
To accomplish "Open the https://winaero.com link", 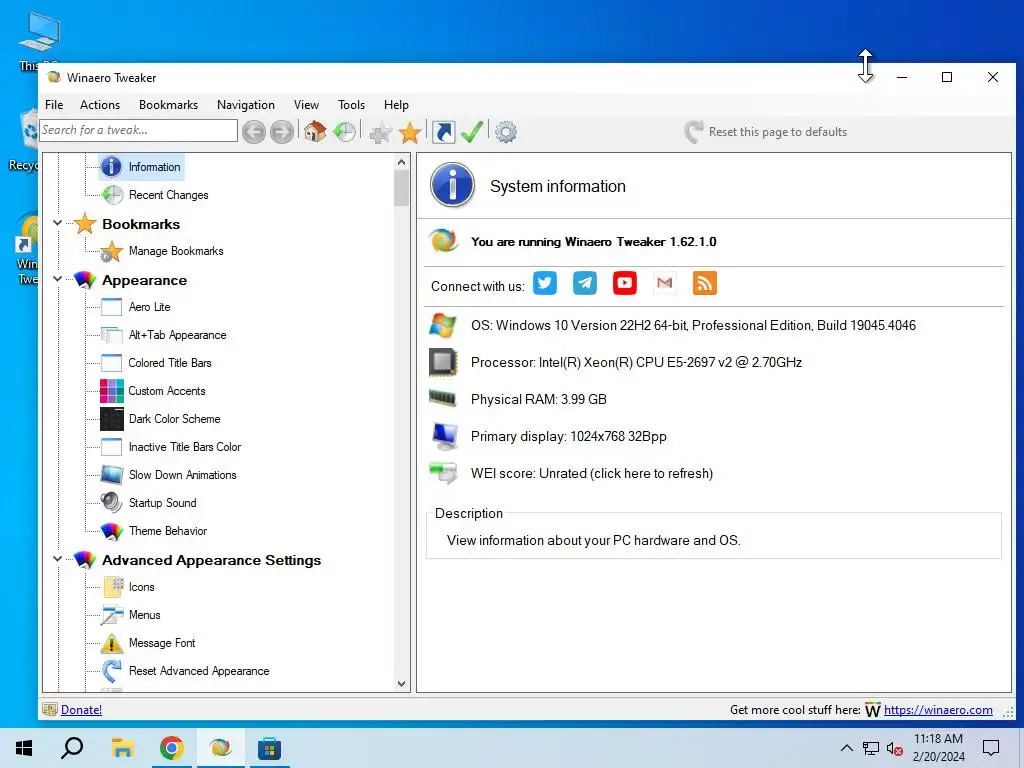I will click(x=938, y=710).
